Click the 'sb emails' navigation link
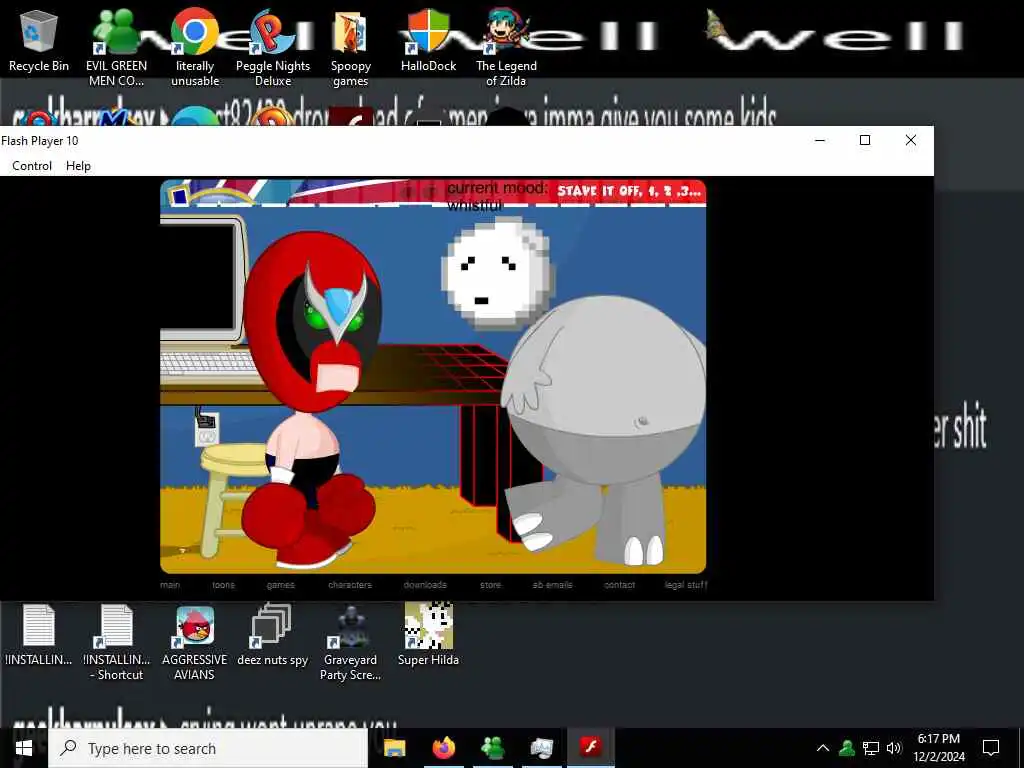Image resolution: width=1024 pixels, height=768 pixels. click(x=552, y=584)
